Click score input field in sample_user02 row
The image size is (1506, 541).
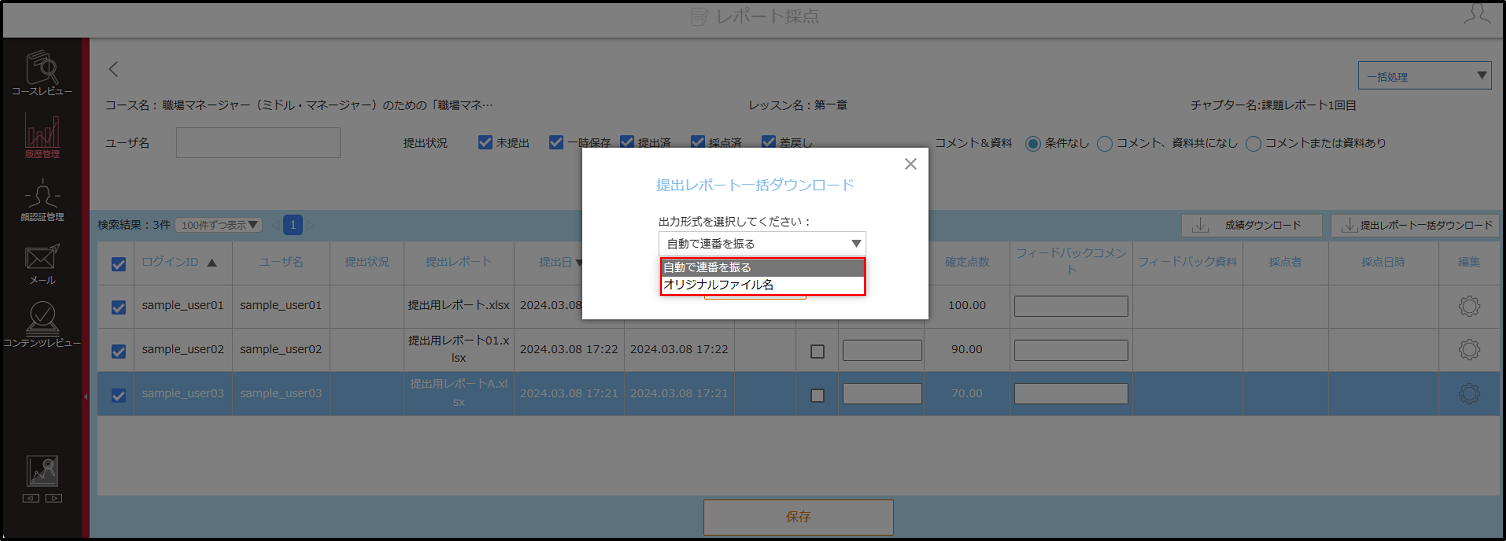882,350
